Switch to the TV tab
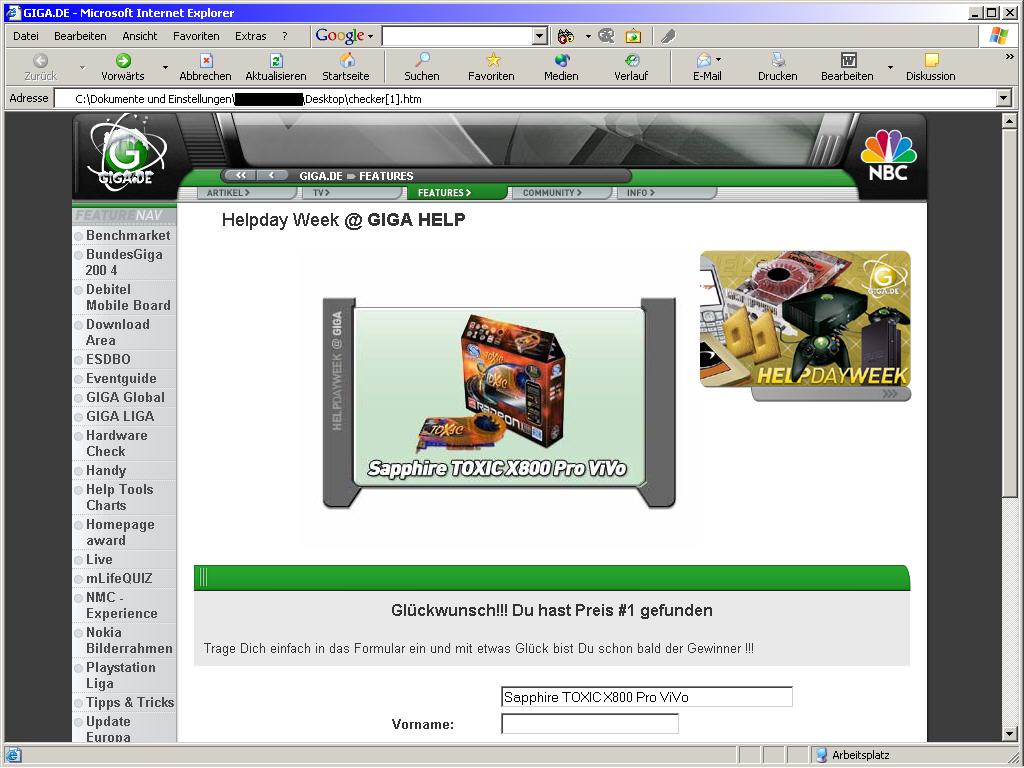The image size is (1024, 768). point(351,193)
